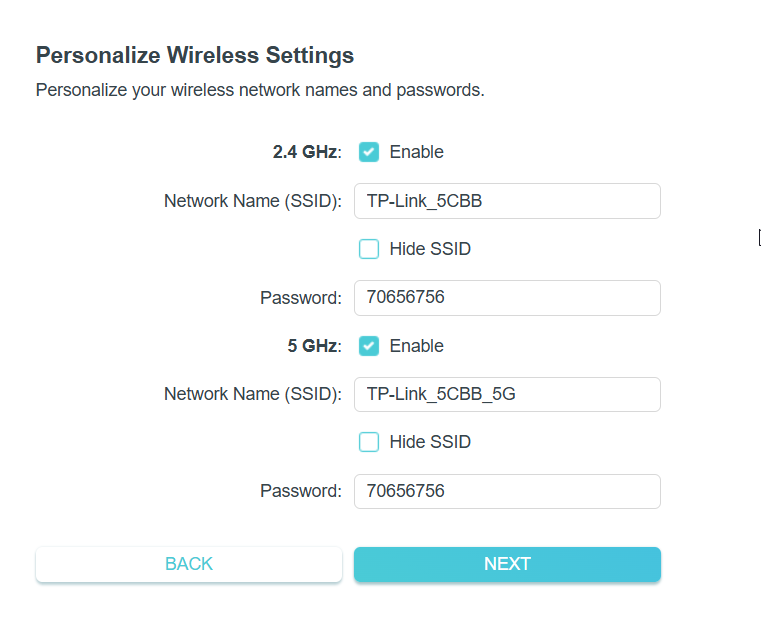Check Hide SSID under 5 GHz
The height and width of the screenshot is (638, 761).
369,442
